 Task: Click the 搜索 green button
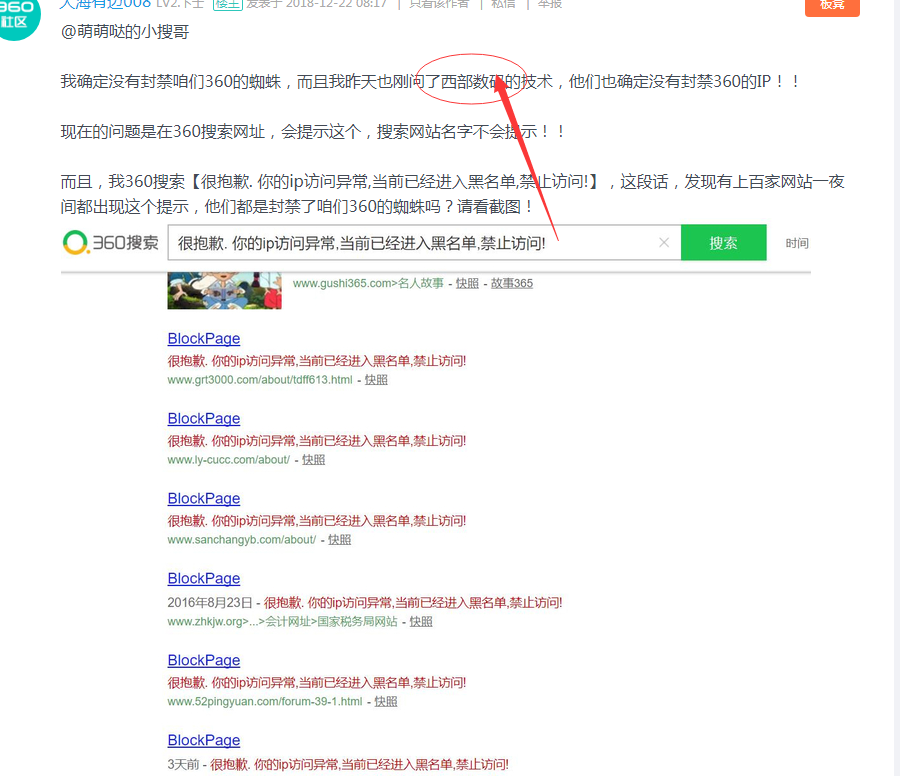[x=723, y=243]
